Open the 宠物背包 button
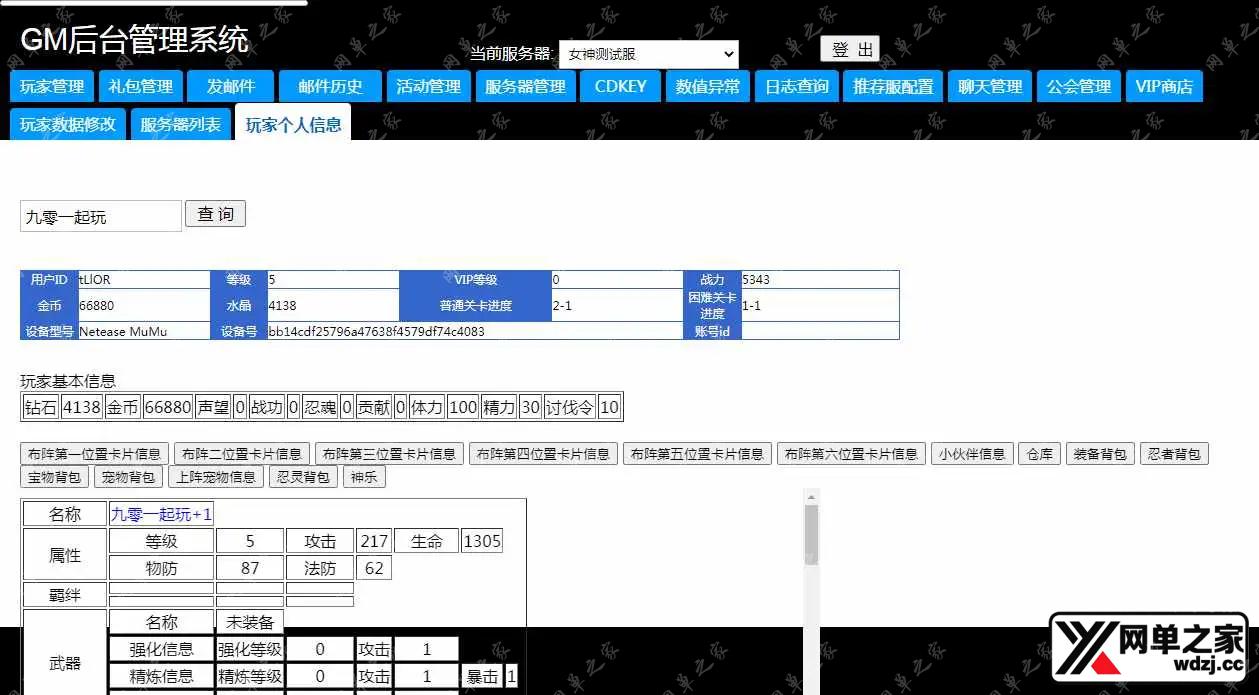Image resolution: width=1259 pixels, height=695 pixels. click(x=129, y=477)
